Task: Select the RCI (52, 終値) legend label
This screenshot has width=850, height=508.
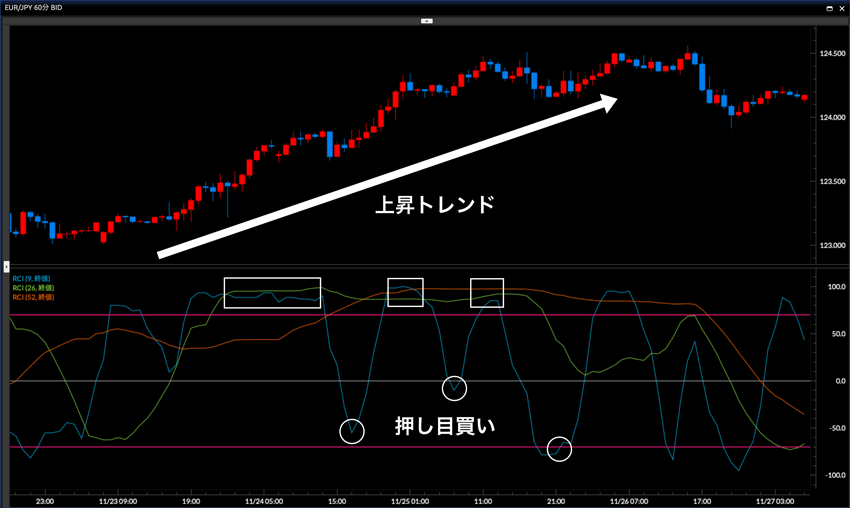Action: coord(34,297)
